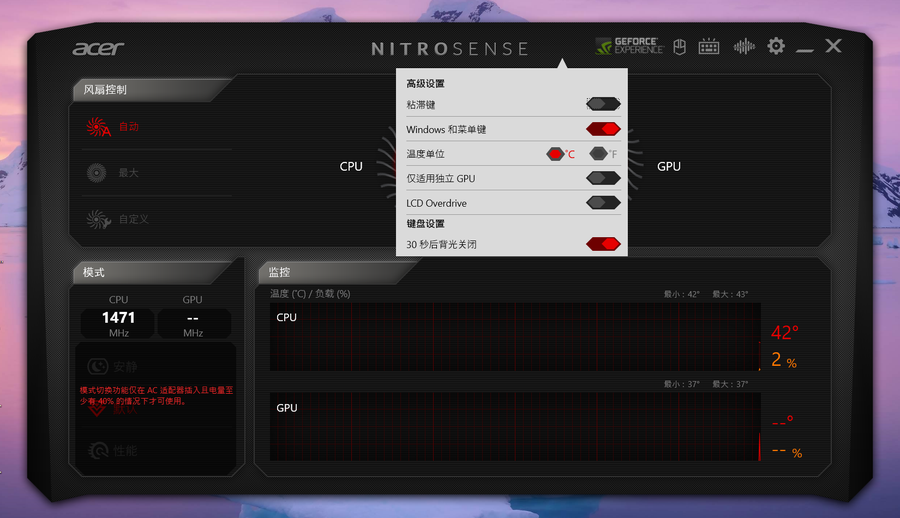Enable 仅适用独立 GPU switch
Viewport: 900px width, 518px height.
click(603, 178)
